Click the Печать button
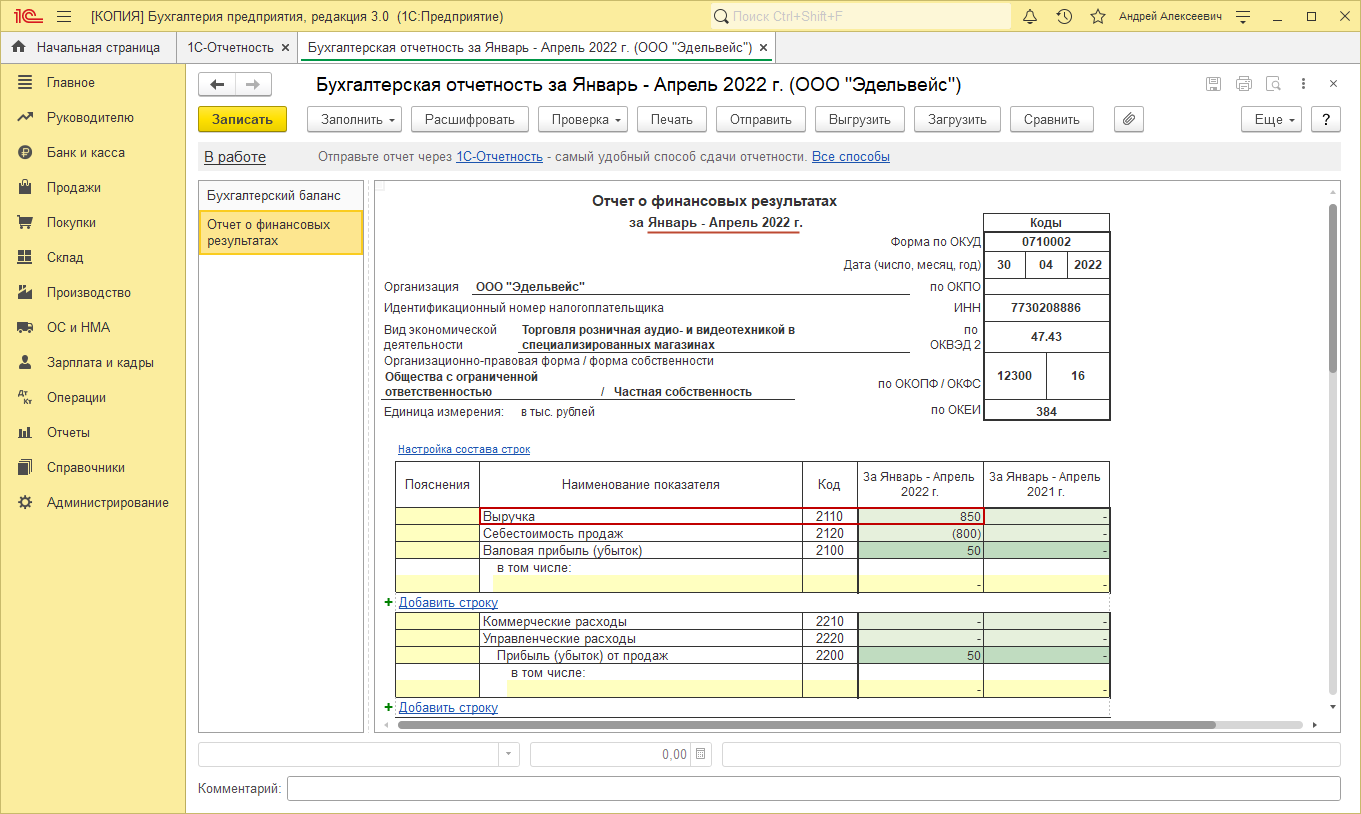The image size is (1361, 814). pyautogui.click(x=672, y=119)
